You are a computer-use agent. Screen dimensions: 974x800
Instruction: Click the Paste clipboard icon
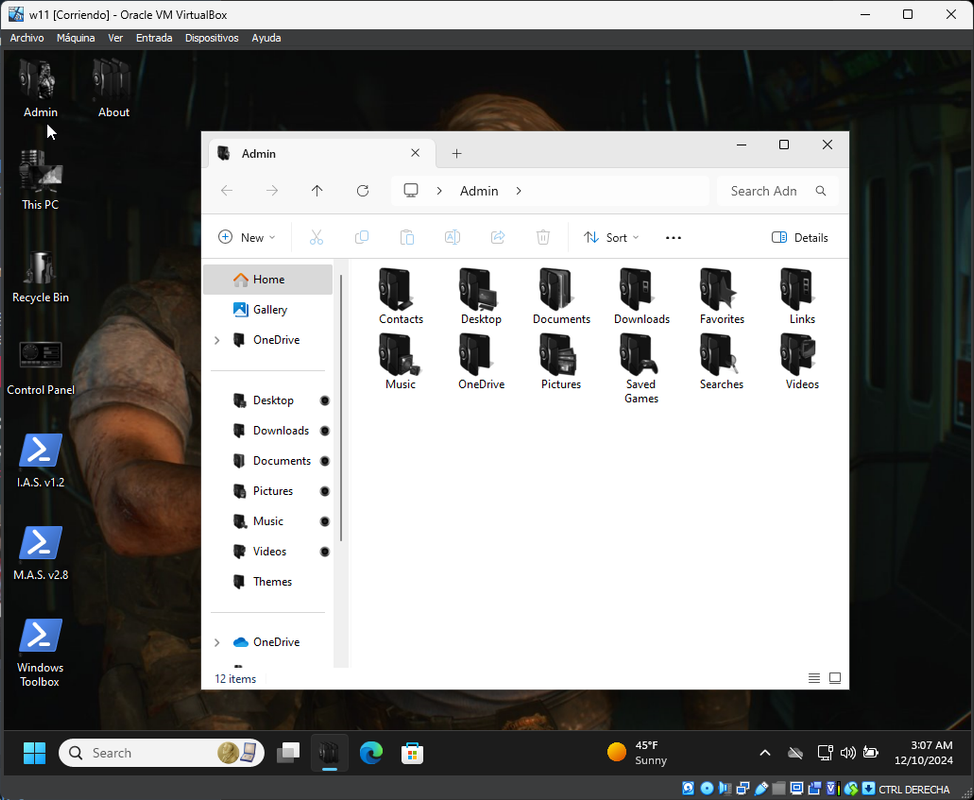tap(407, 237)
